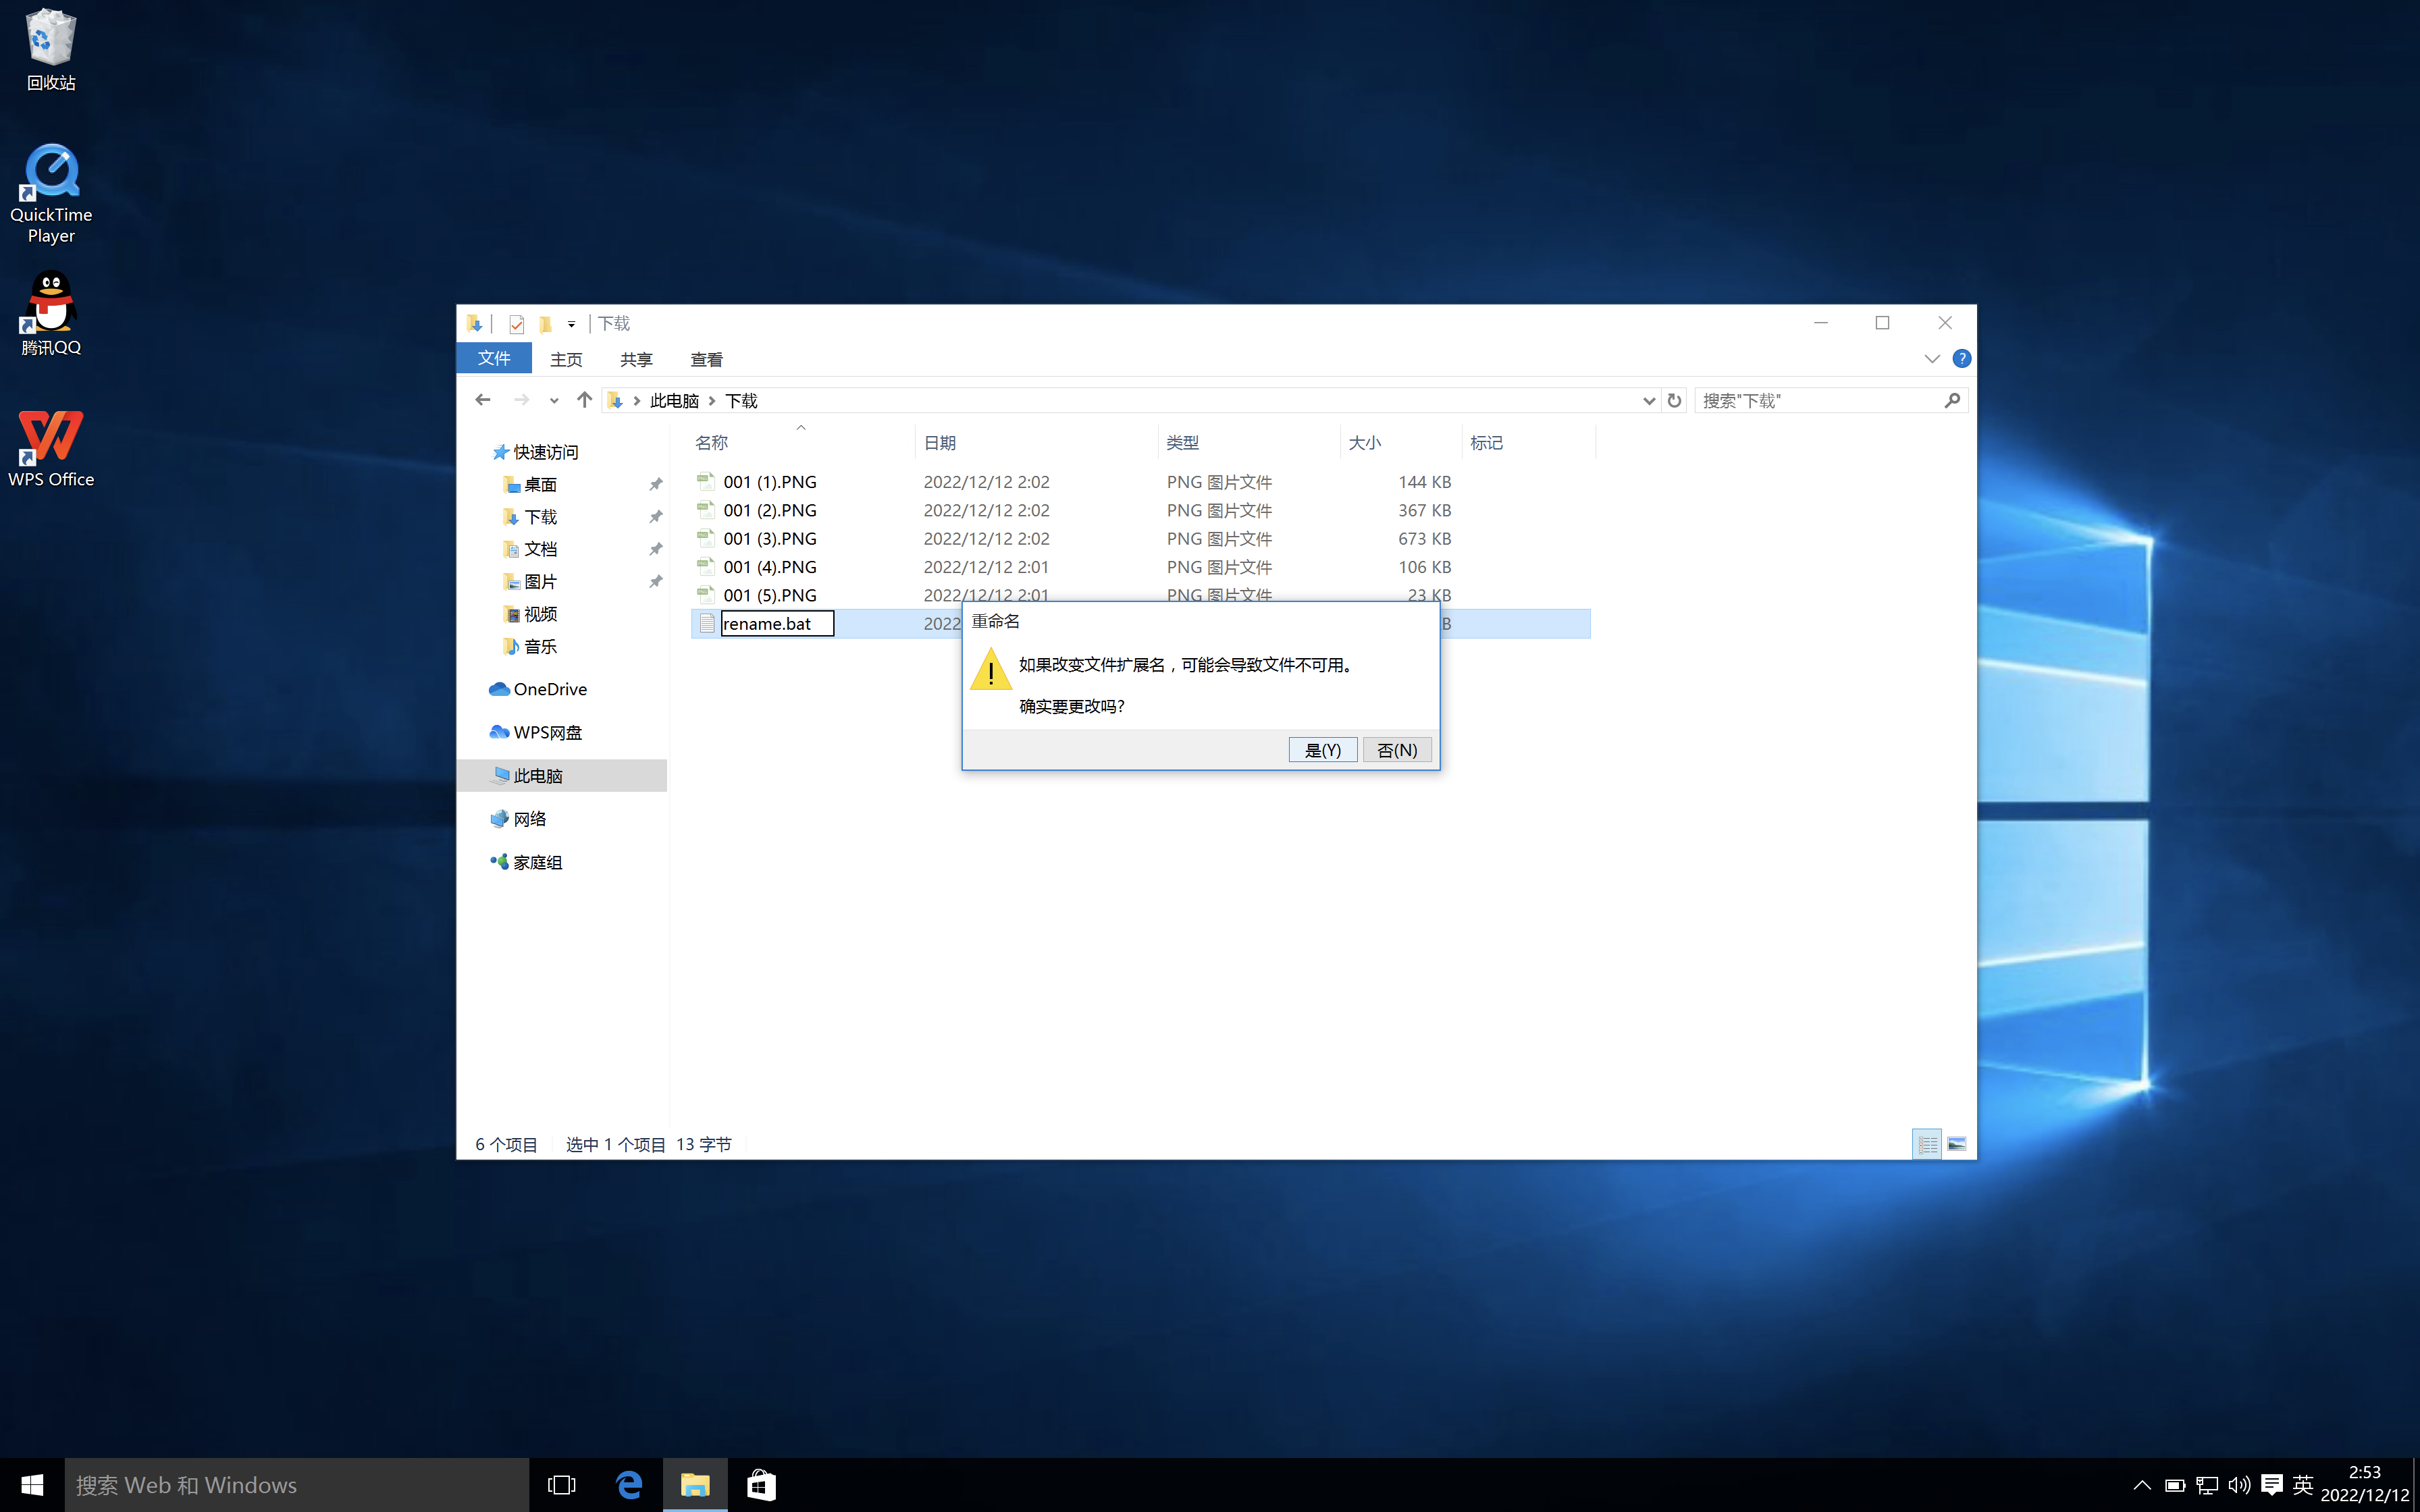Screen dimensions: 2420x1512
Task: Click the No (否) button in rename dialog
Action: [1396, 750]
